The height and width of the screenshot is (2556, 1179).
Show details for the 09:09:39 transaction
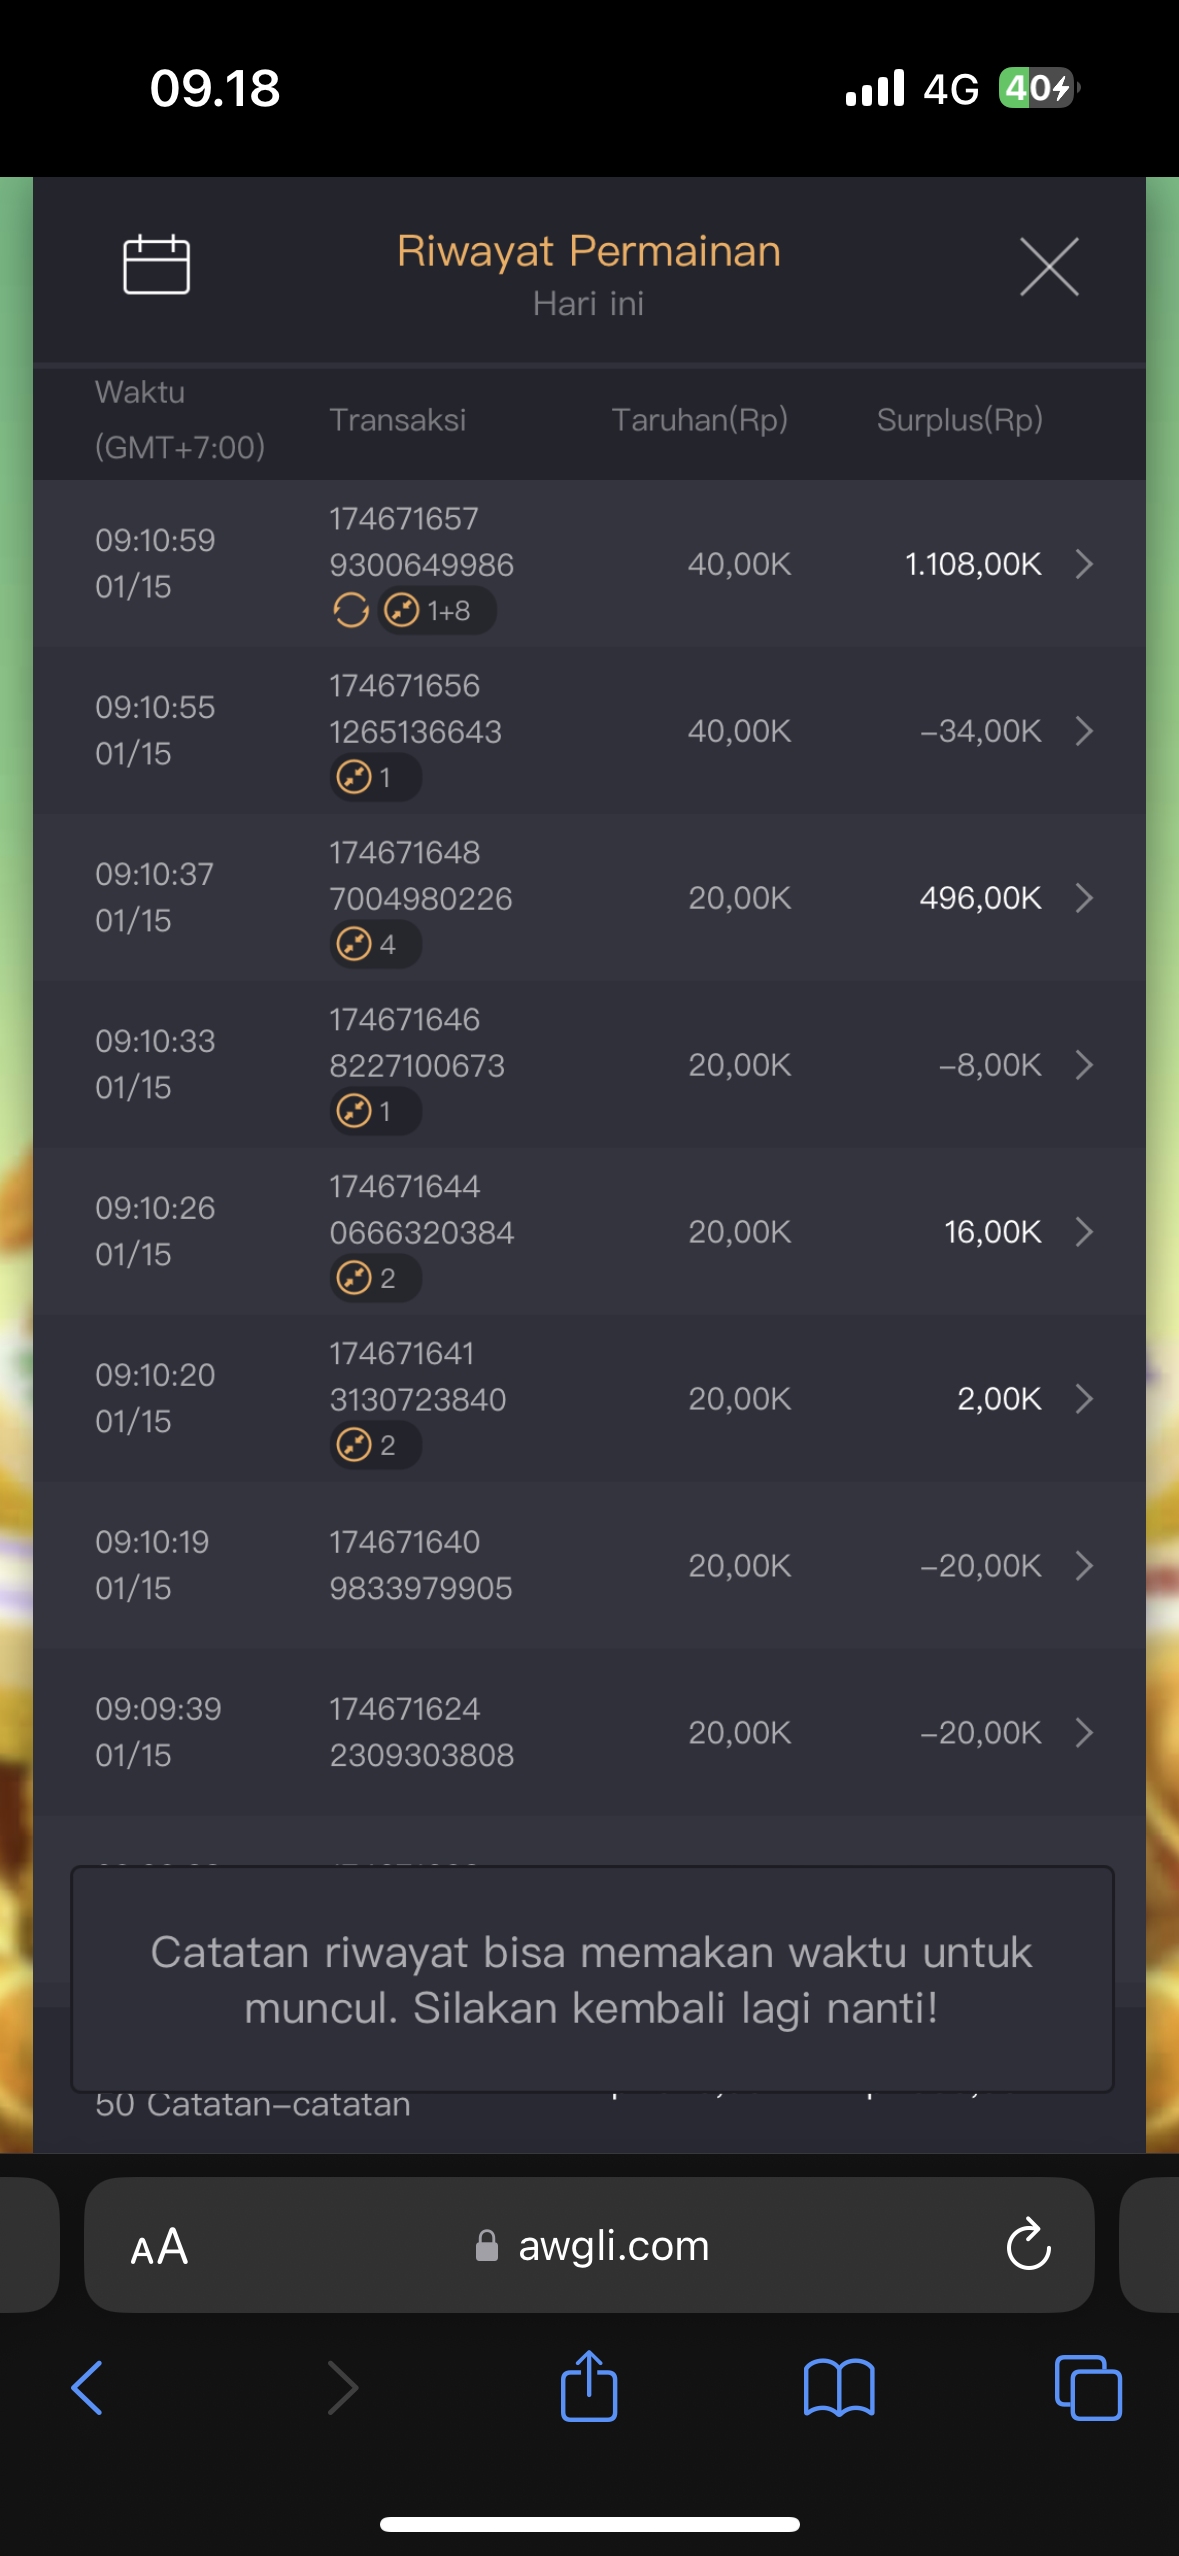coord(1084,1733)
